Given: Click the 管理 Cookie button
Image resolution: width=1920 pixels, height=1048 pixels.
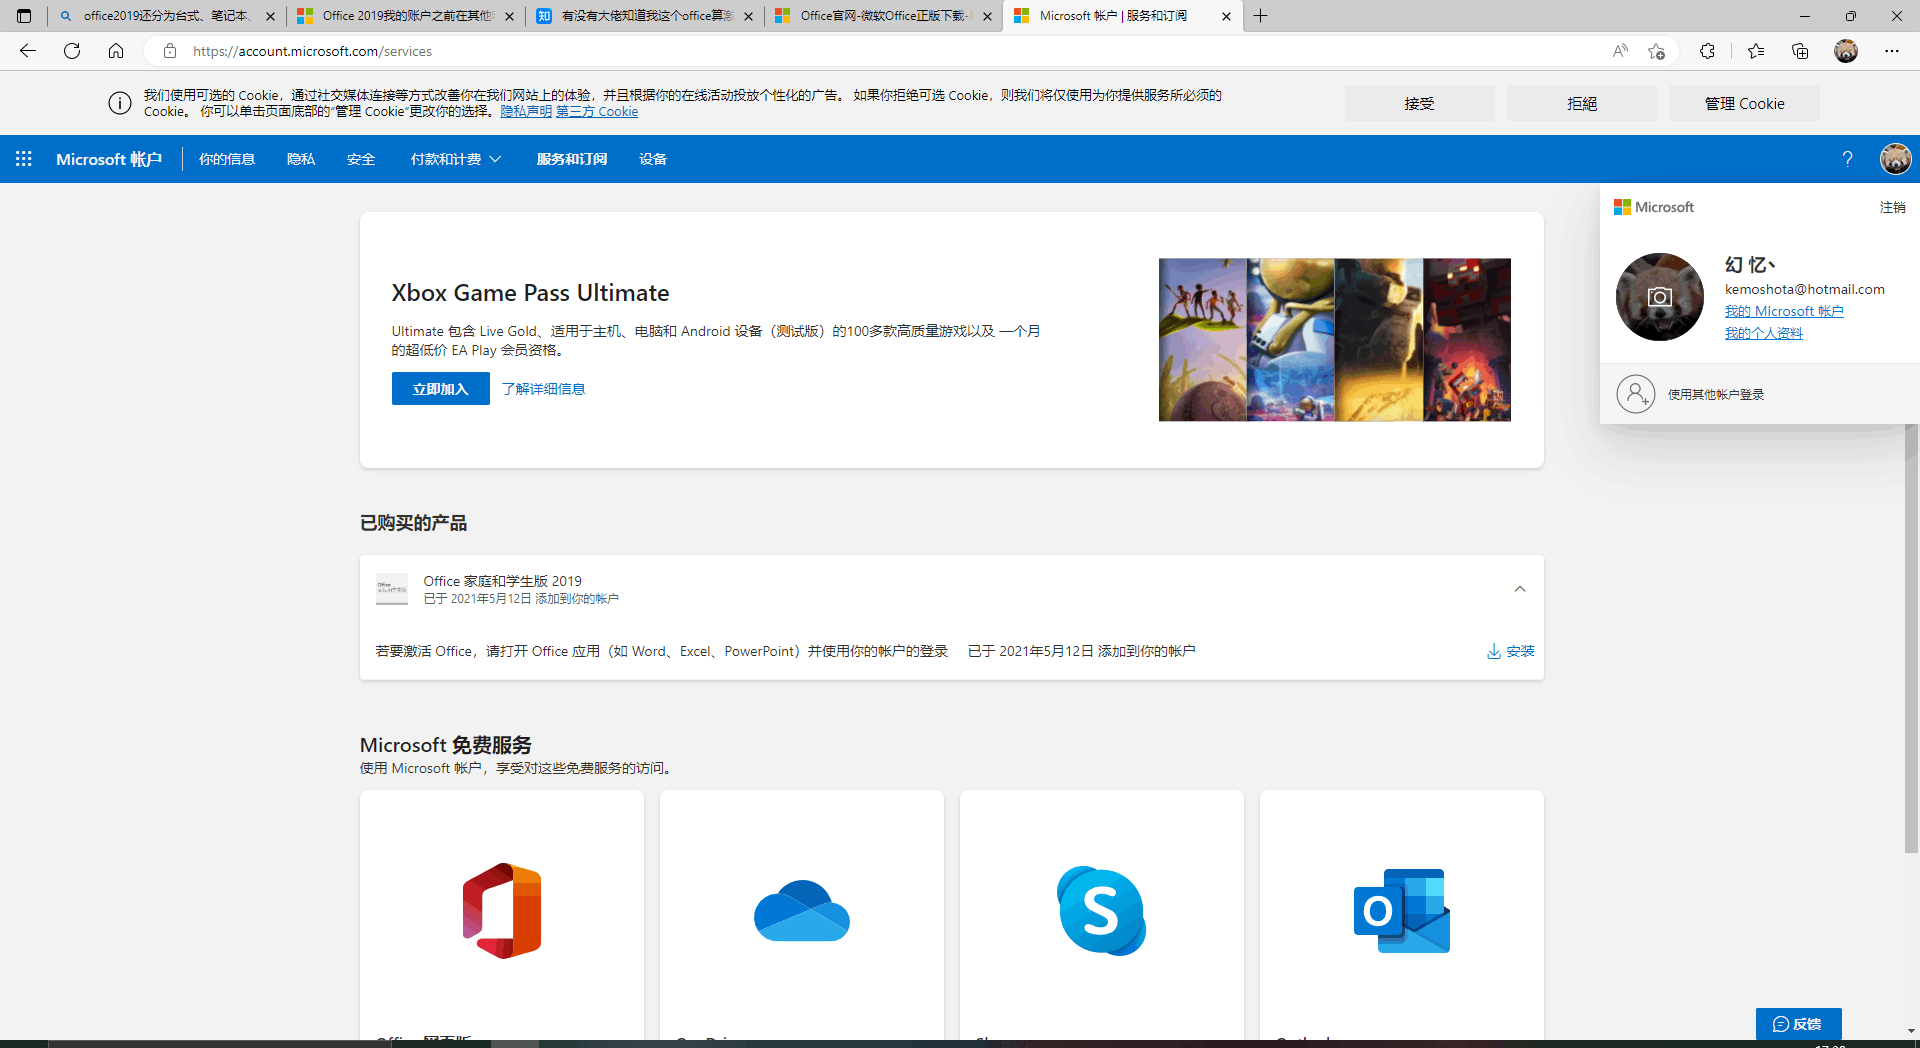Looking at the screenshot, I should (x=1745, y=103).
